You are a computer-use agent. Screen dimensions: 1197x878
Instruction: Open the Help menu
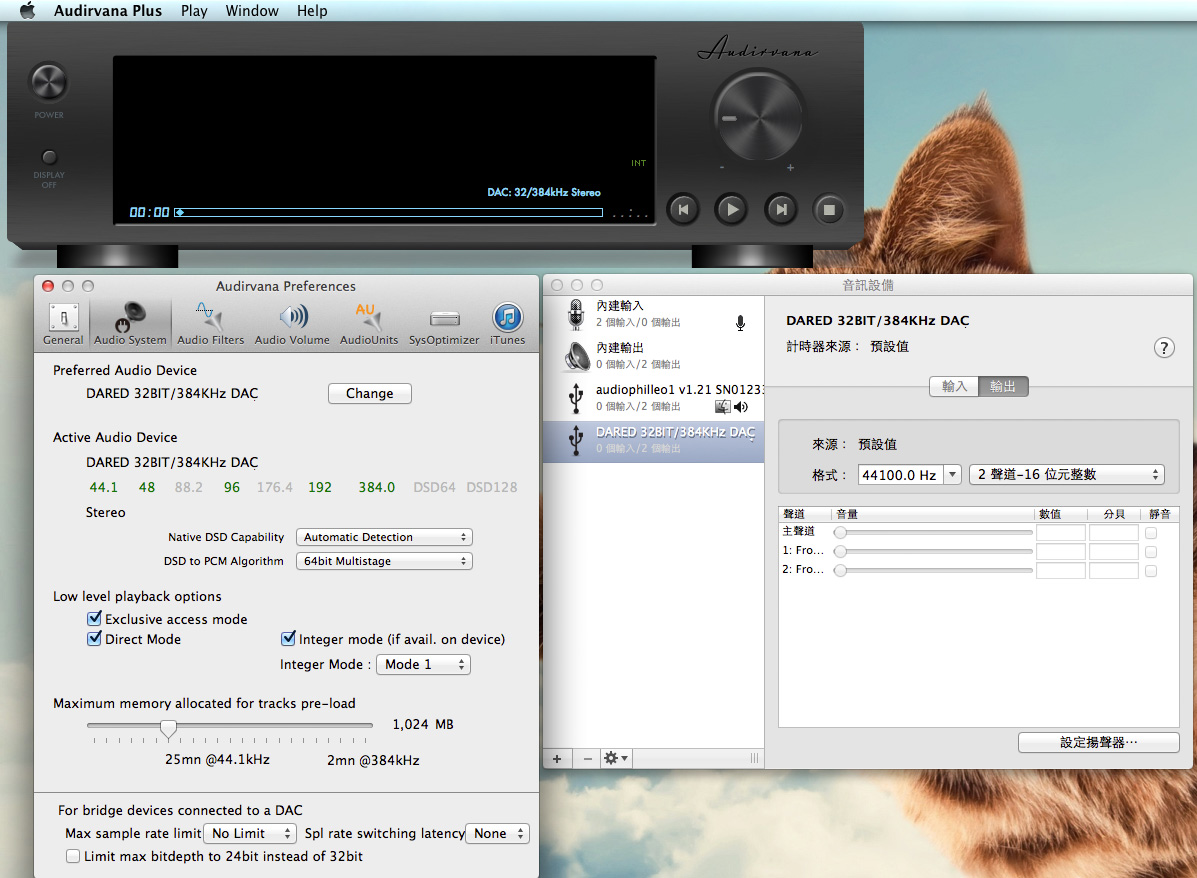[312, 11]
